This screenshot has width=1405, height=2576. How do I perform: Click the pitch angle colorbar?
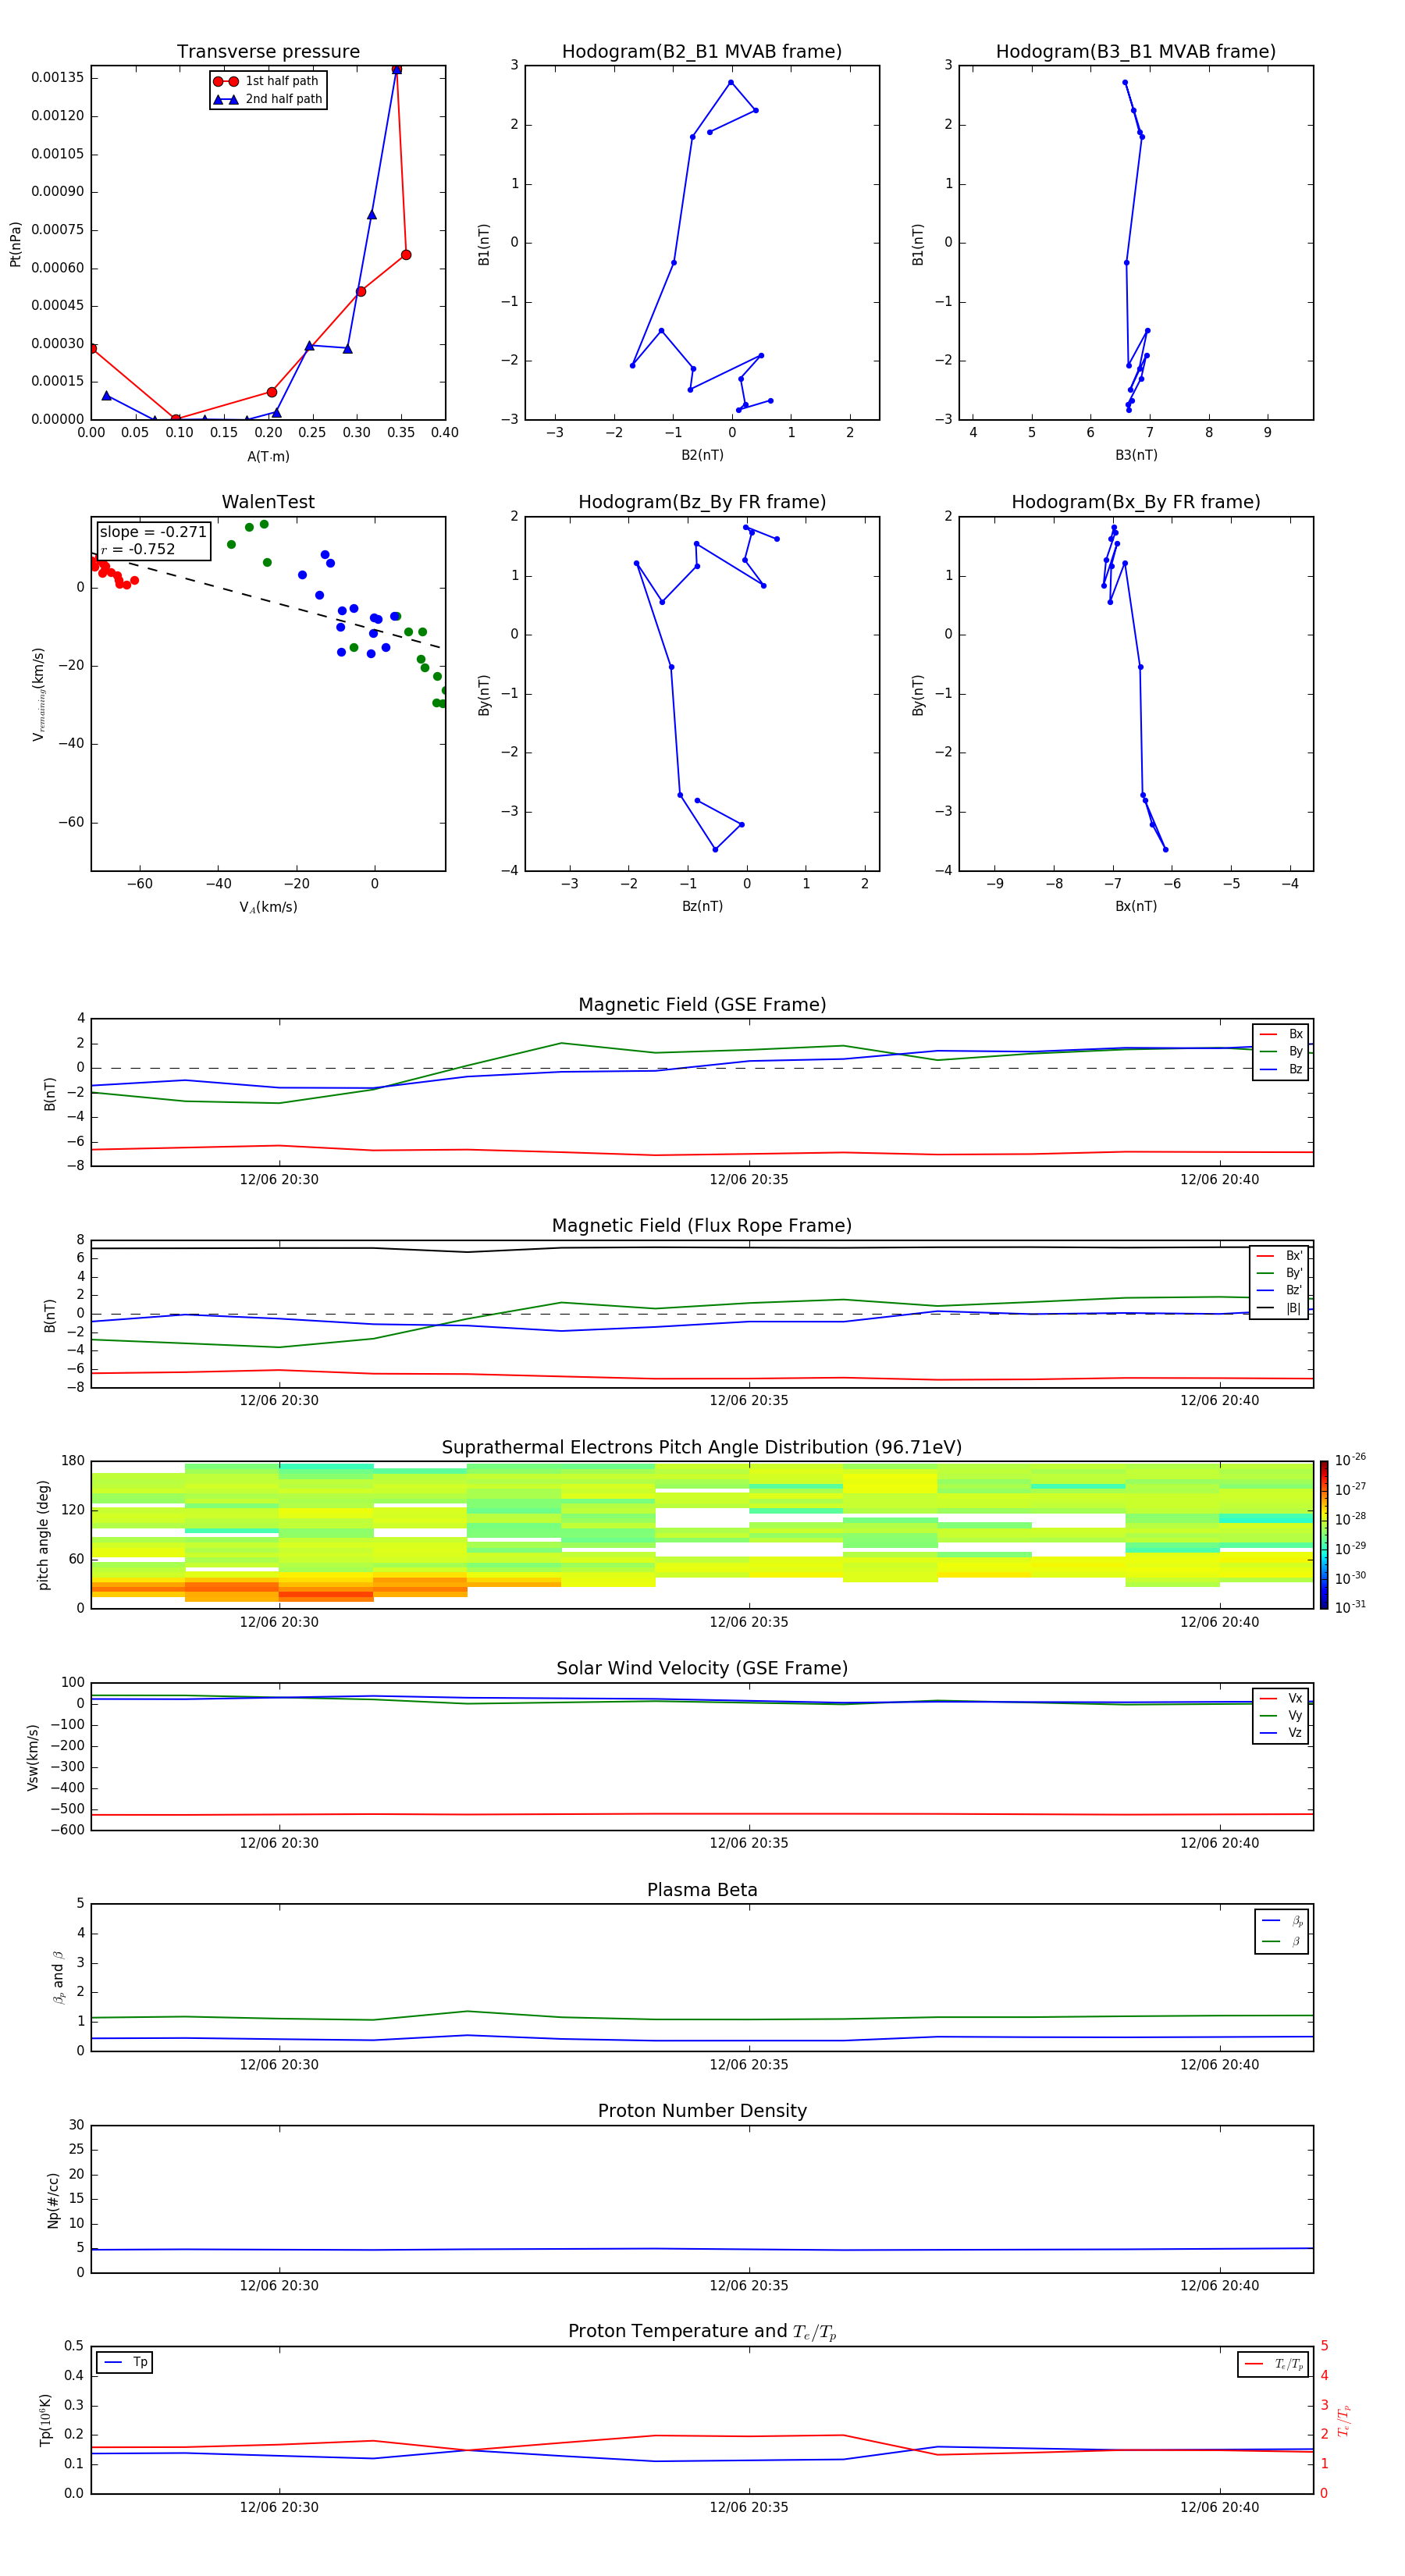pyautogui.click(x=1324, y=1535)
